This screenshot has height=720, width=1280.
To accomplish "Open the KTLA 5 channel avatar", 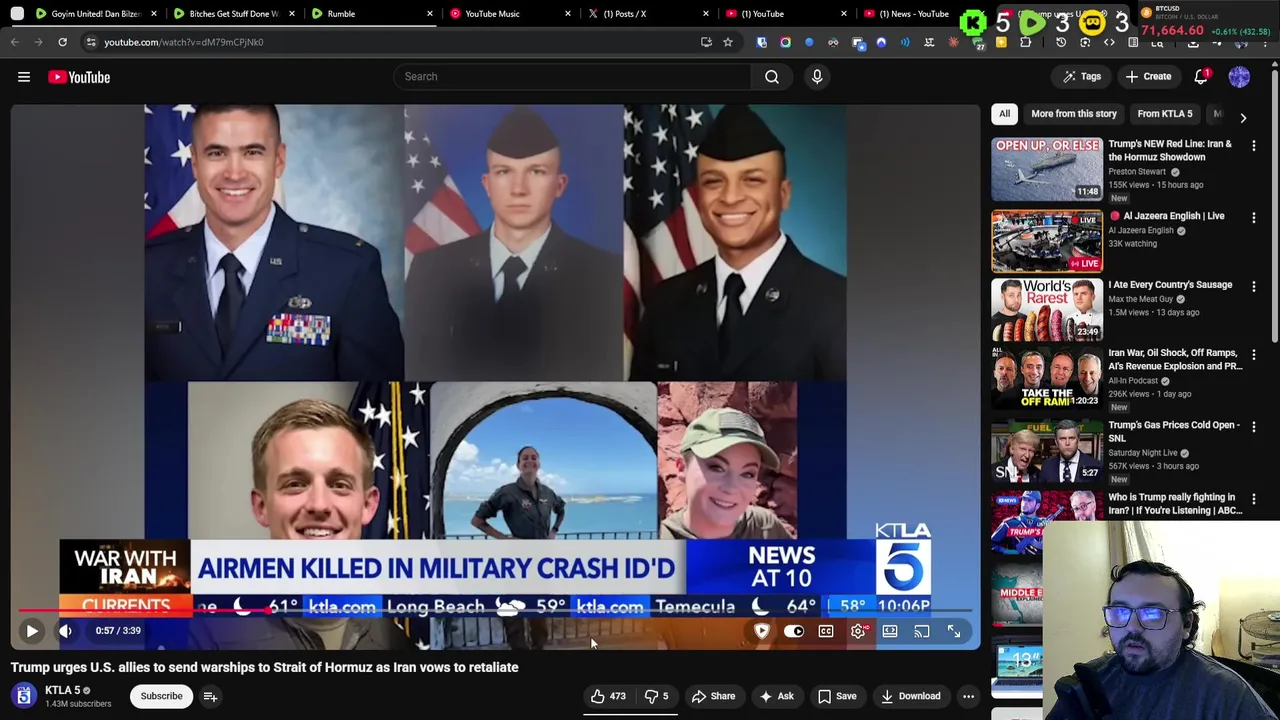I will coord(23,696).
